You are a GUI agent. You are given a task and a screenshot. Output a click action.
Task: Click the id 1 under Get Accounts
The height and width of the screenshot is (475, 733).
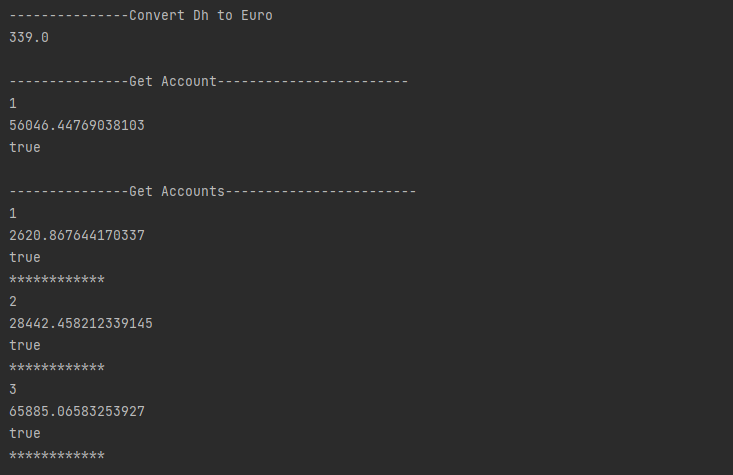[13, 213]
